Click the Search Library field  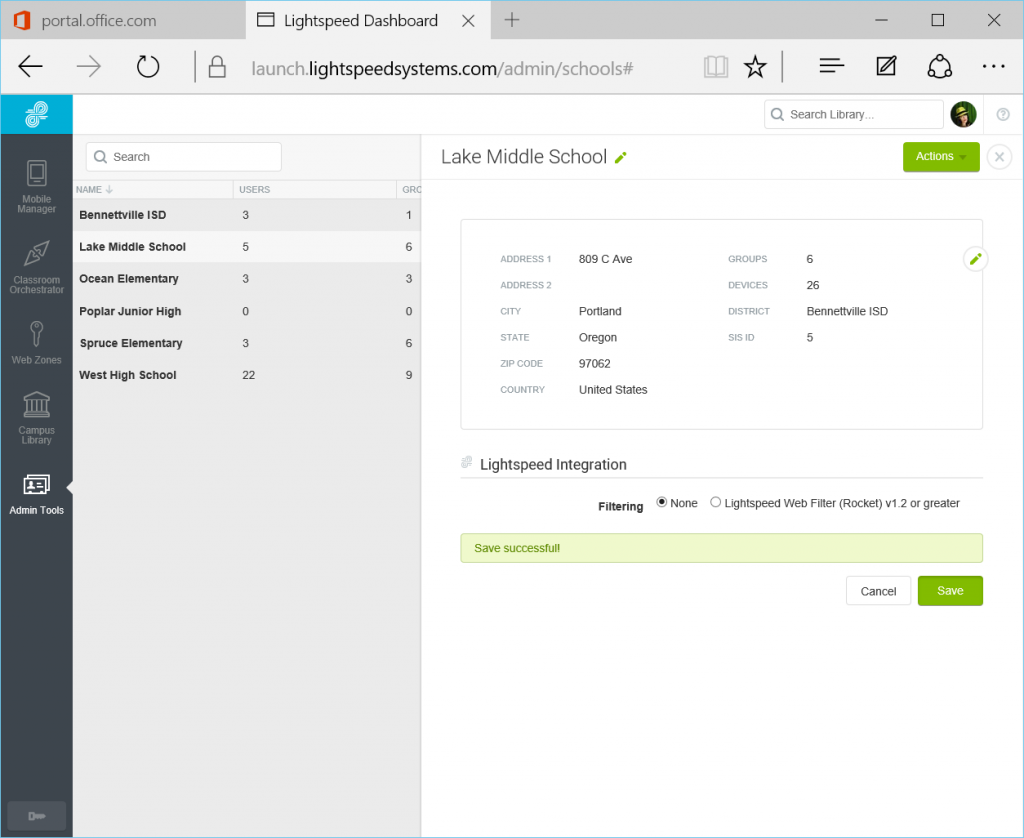tap(854, 114)
